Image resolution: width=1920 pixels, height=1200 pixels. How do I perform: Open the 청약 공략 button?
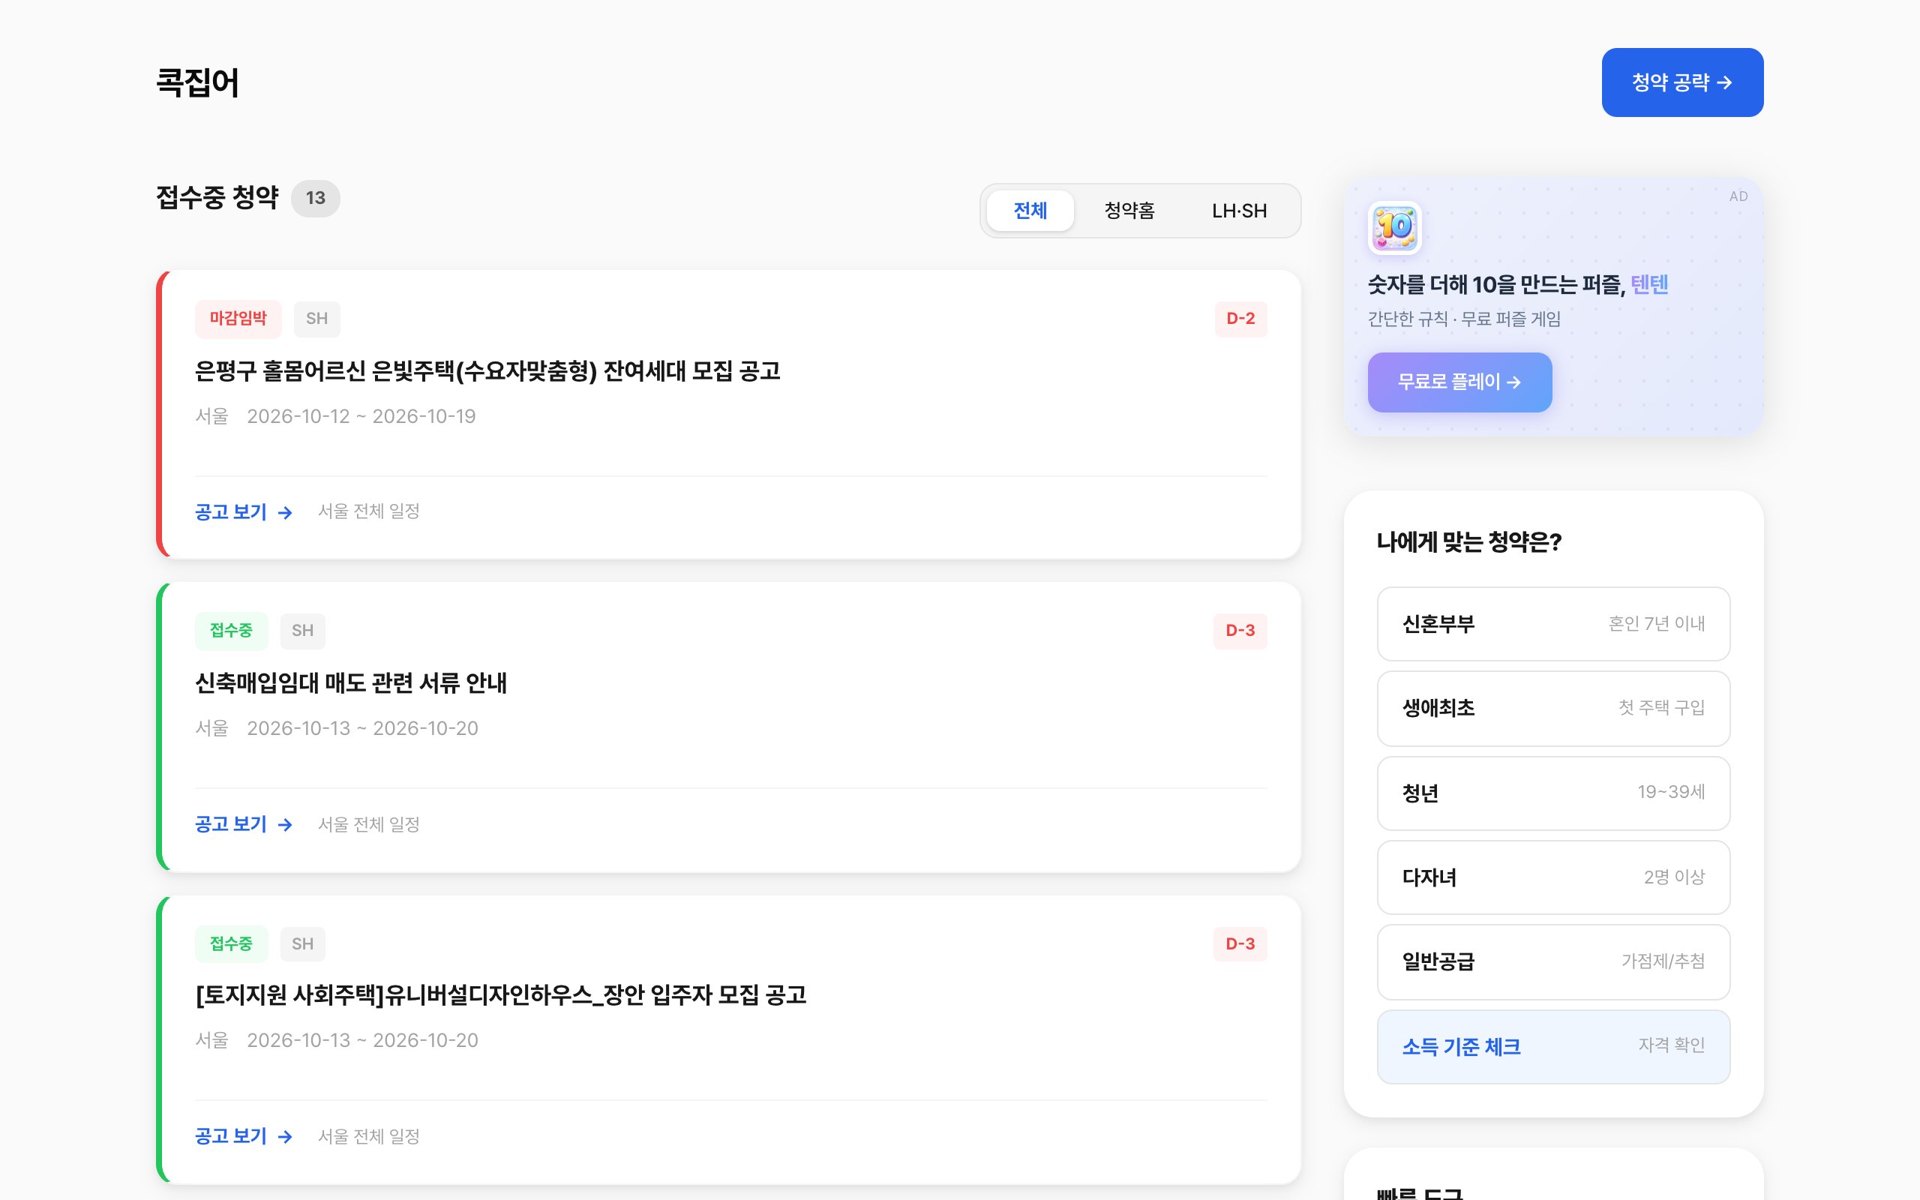tap(1682, 82)
